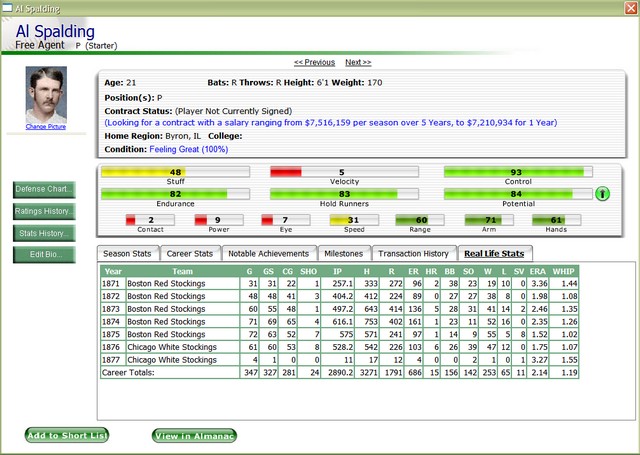The image size is (640, 455).
Task: Close the Al Spalding window
Action: (x=631, y=8)
